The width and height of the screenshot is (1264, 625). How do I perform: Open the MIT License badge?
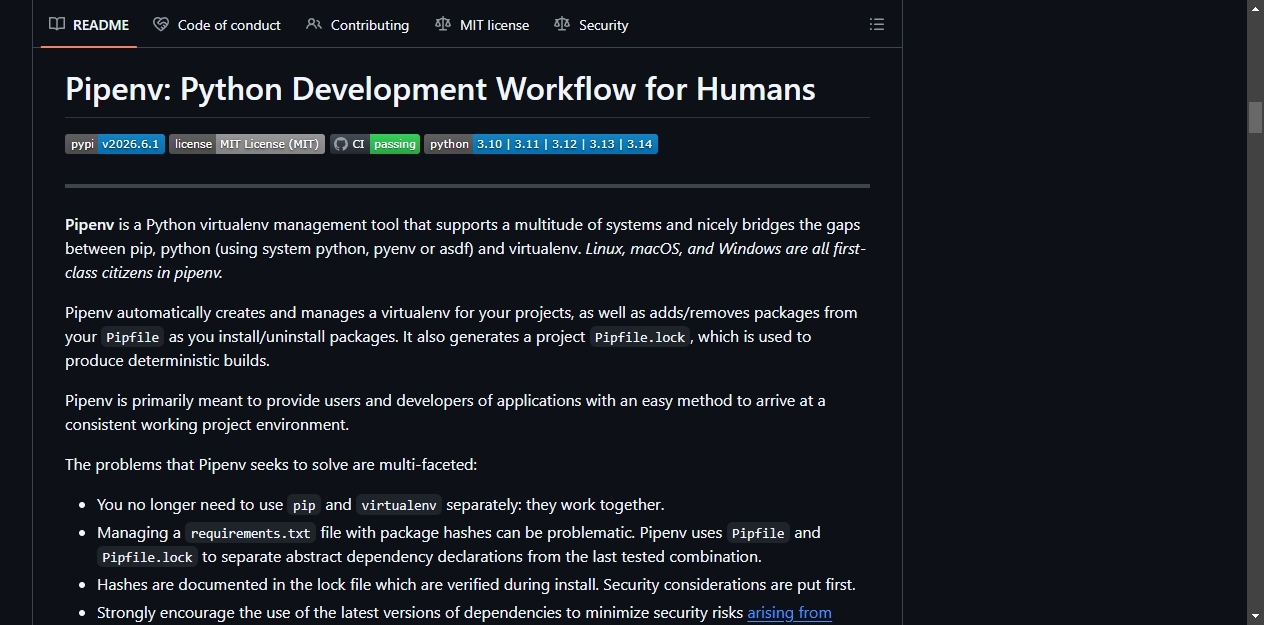click(x=247, y=144)
